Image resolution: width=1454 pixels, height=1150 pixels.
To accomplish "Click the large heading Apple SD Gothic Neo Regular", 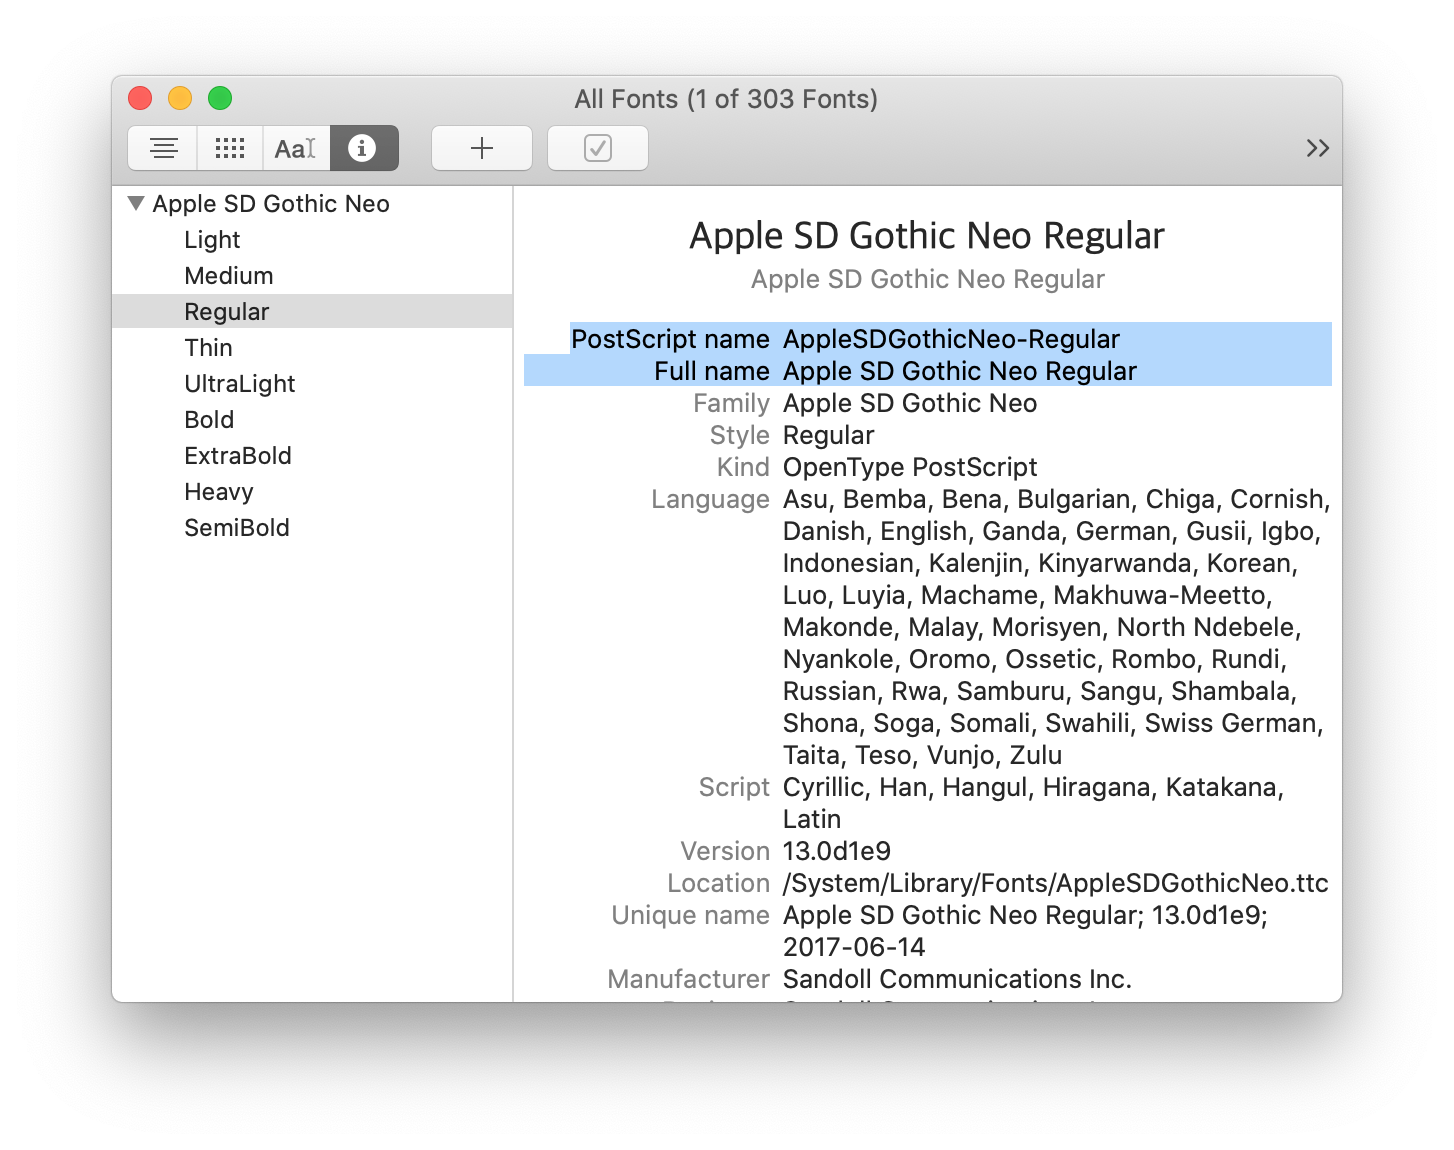I will pyautogui.click(x=927, y=236).
